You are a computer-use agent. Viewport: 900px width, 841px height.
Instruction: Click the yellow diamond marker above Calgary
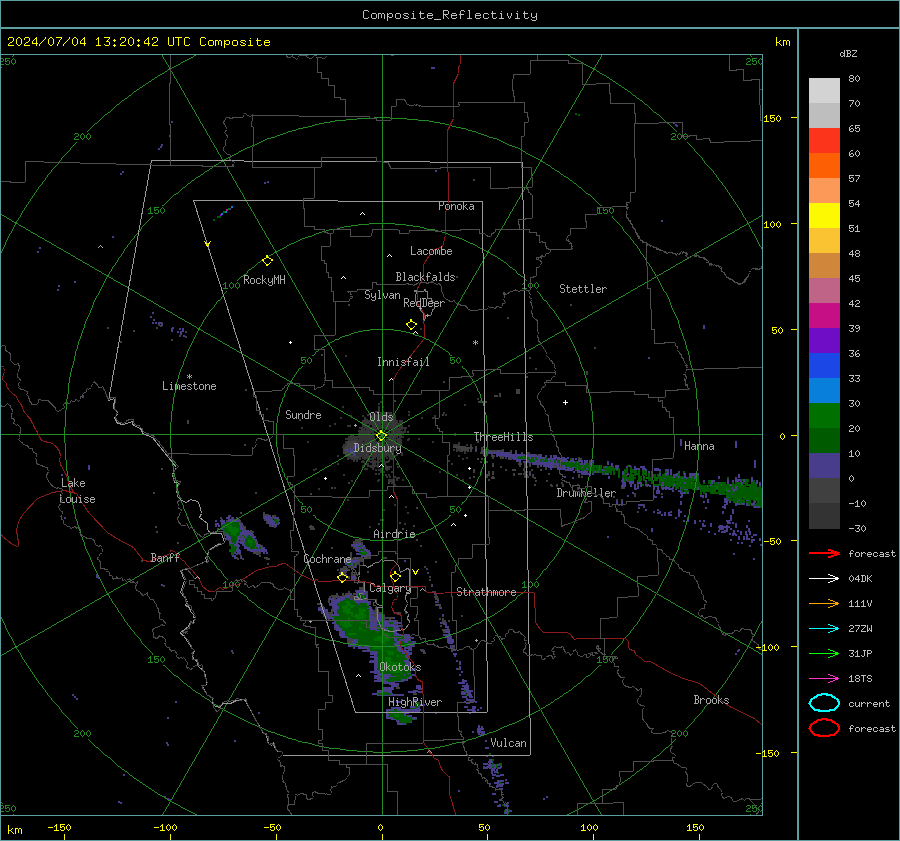pos(395,576)
